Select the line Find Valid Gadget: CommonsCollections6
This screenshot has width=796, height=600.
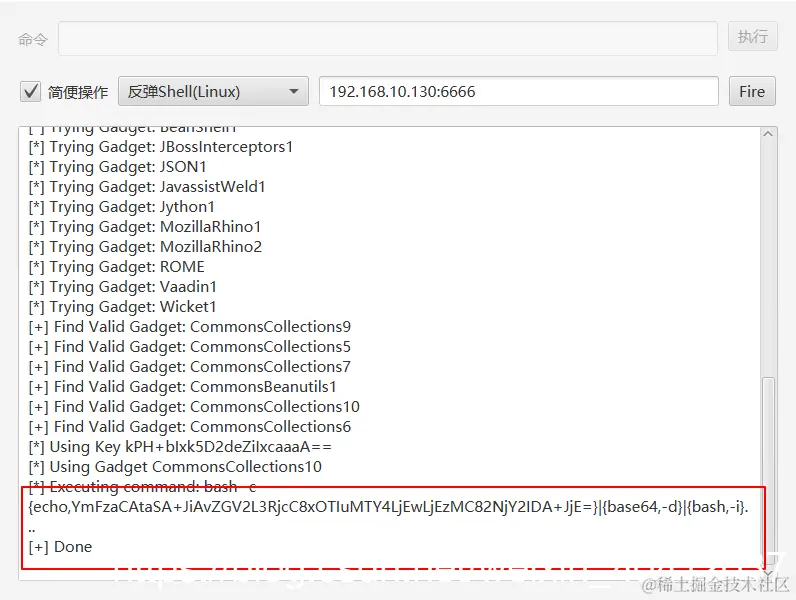pos(190,427)
